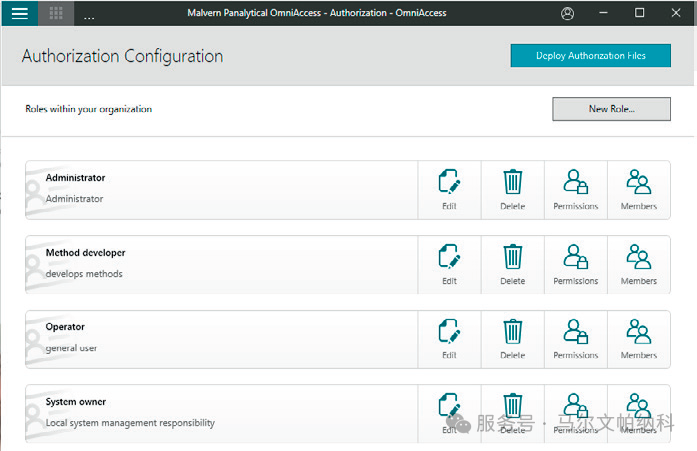This screenshot has height=451, width=697.
Task: Open Permissions for Operator role
Action: coord(575,338)
